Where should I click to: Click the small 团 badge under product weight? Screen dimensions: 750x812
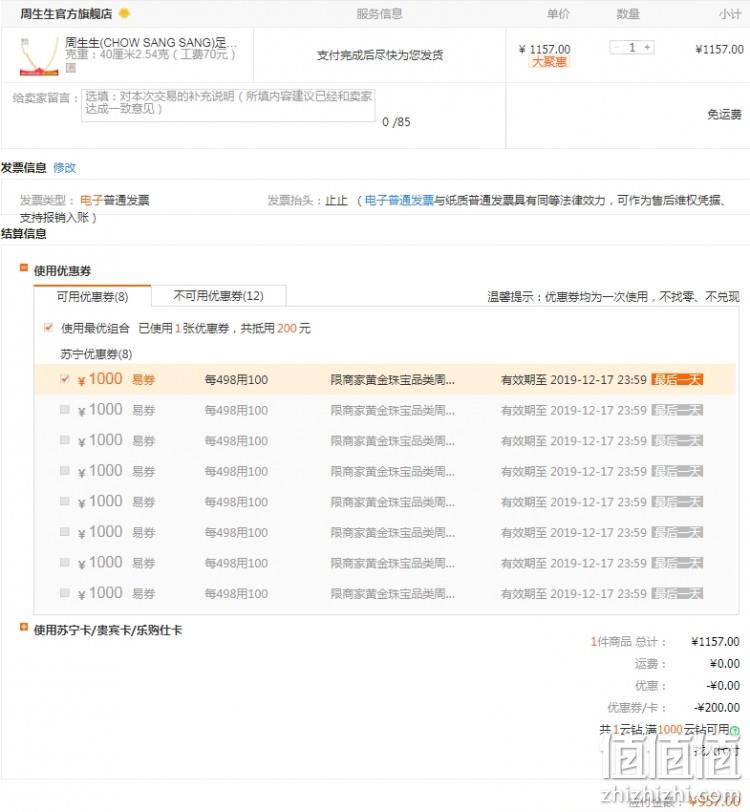[70, 67]
